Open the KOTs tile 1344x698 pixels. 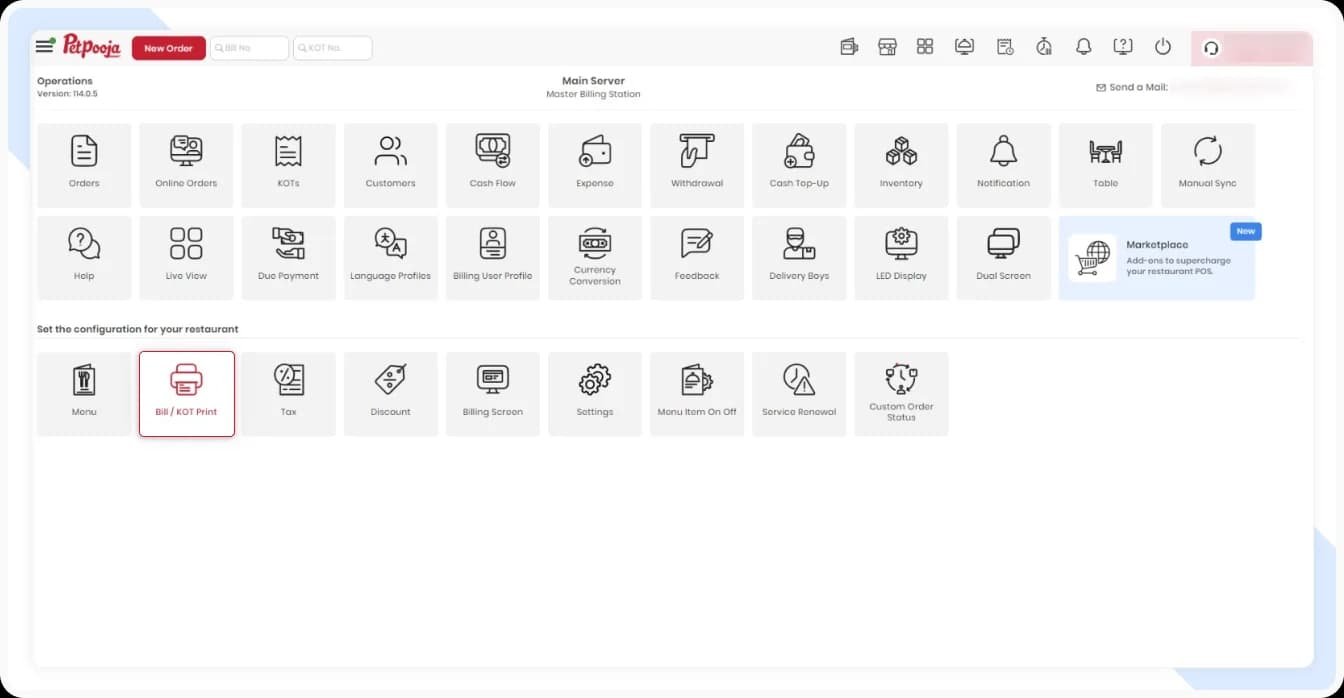288,165
